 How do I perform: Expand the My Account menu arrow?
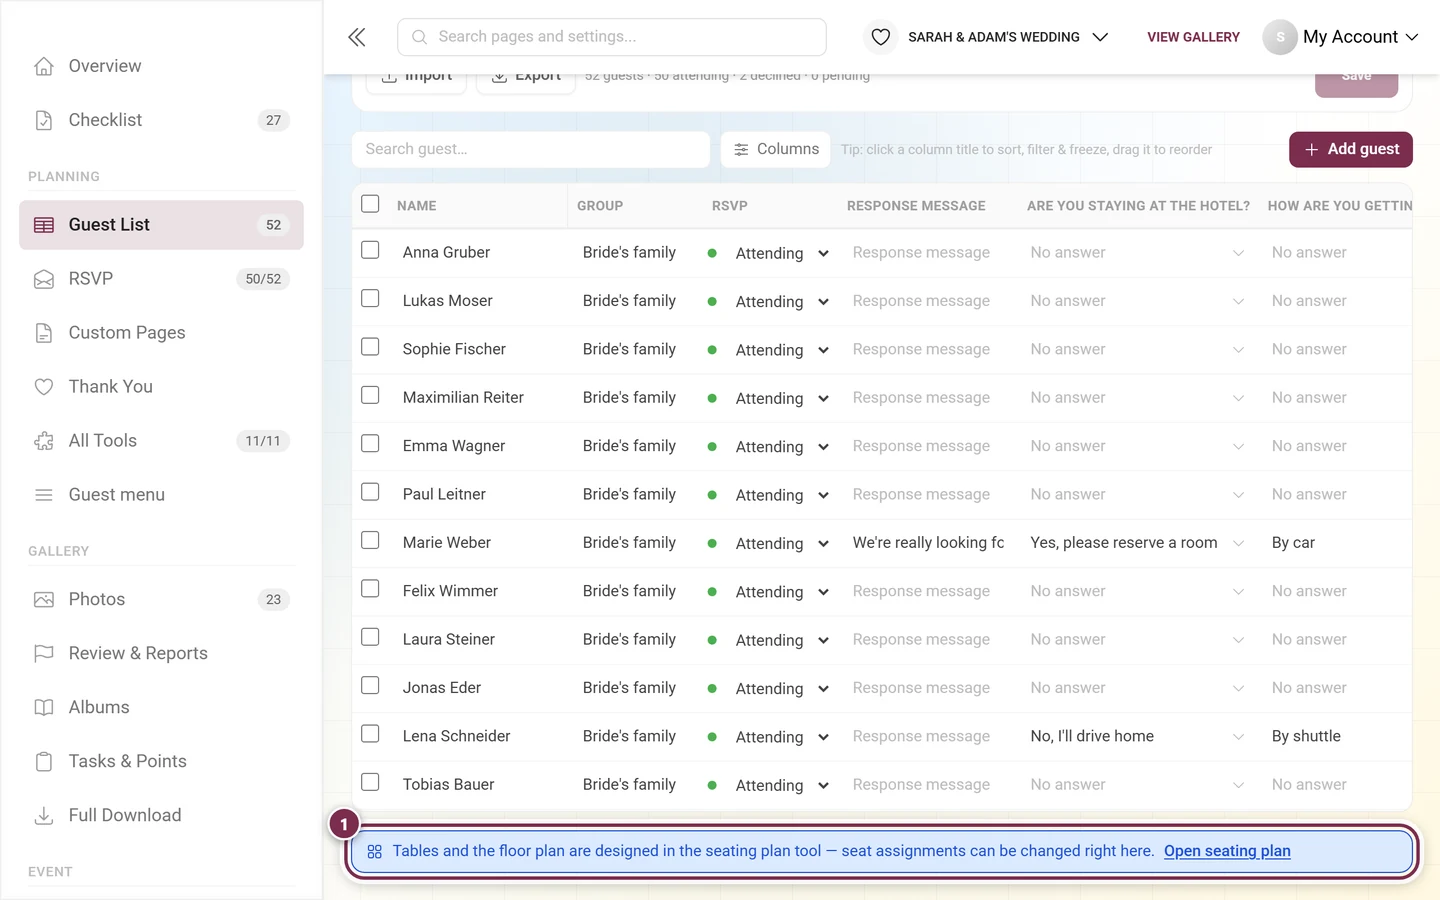click(1412, 37)
